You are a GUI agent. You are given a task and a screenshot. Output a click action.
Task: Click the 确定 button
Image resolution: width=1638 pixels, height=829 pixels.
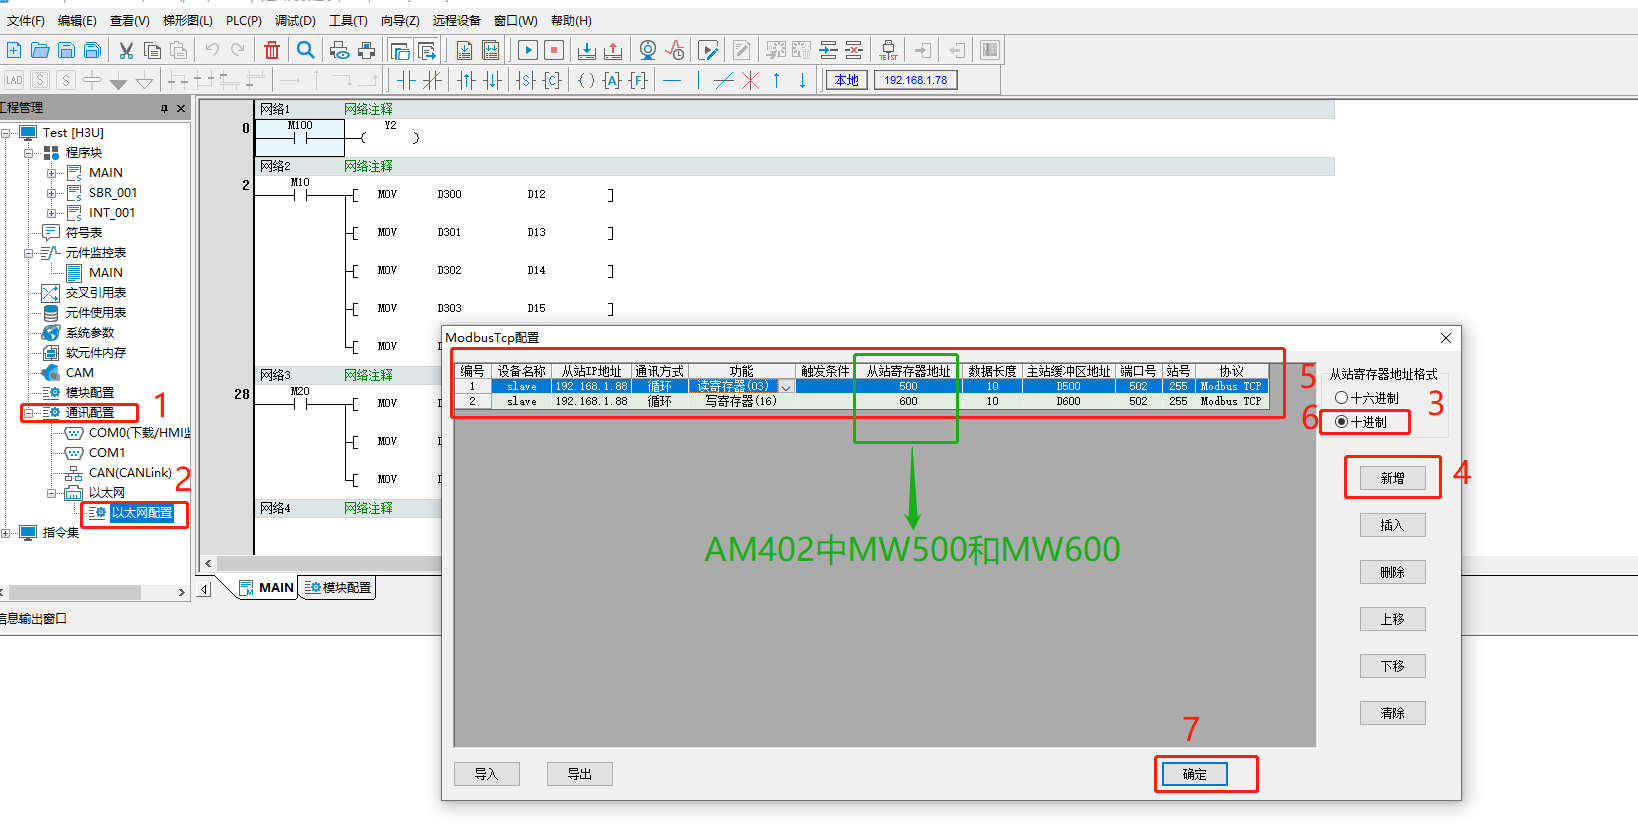[1194, 774]
